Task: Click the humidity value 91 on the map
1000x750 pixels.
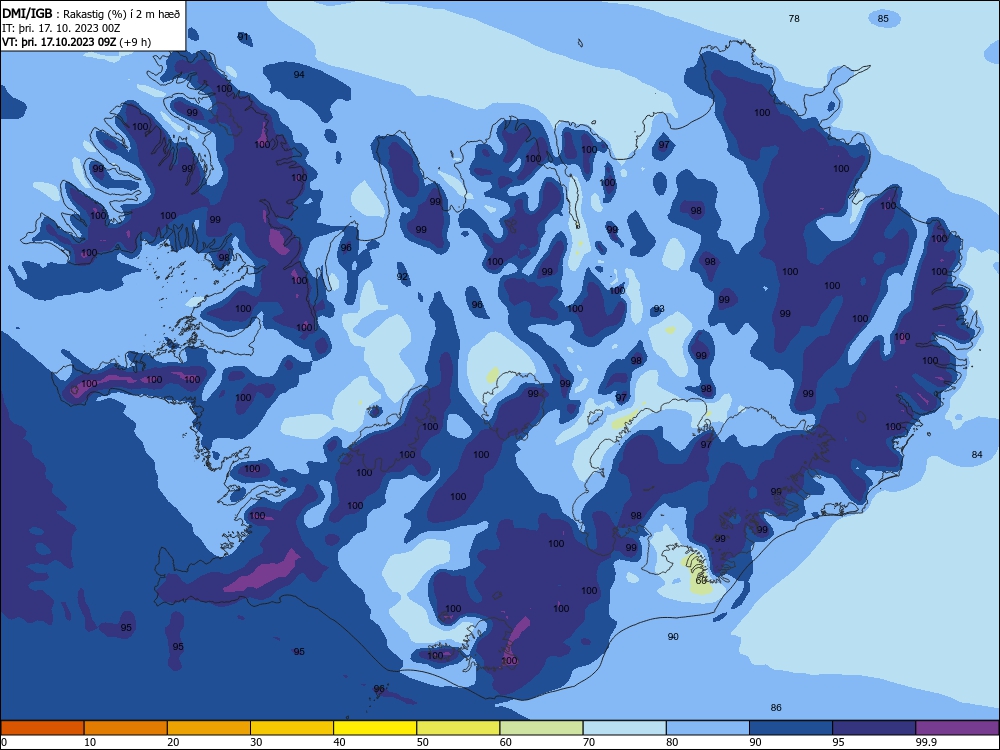Action: 243,36
